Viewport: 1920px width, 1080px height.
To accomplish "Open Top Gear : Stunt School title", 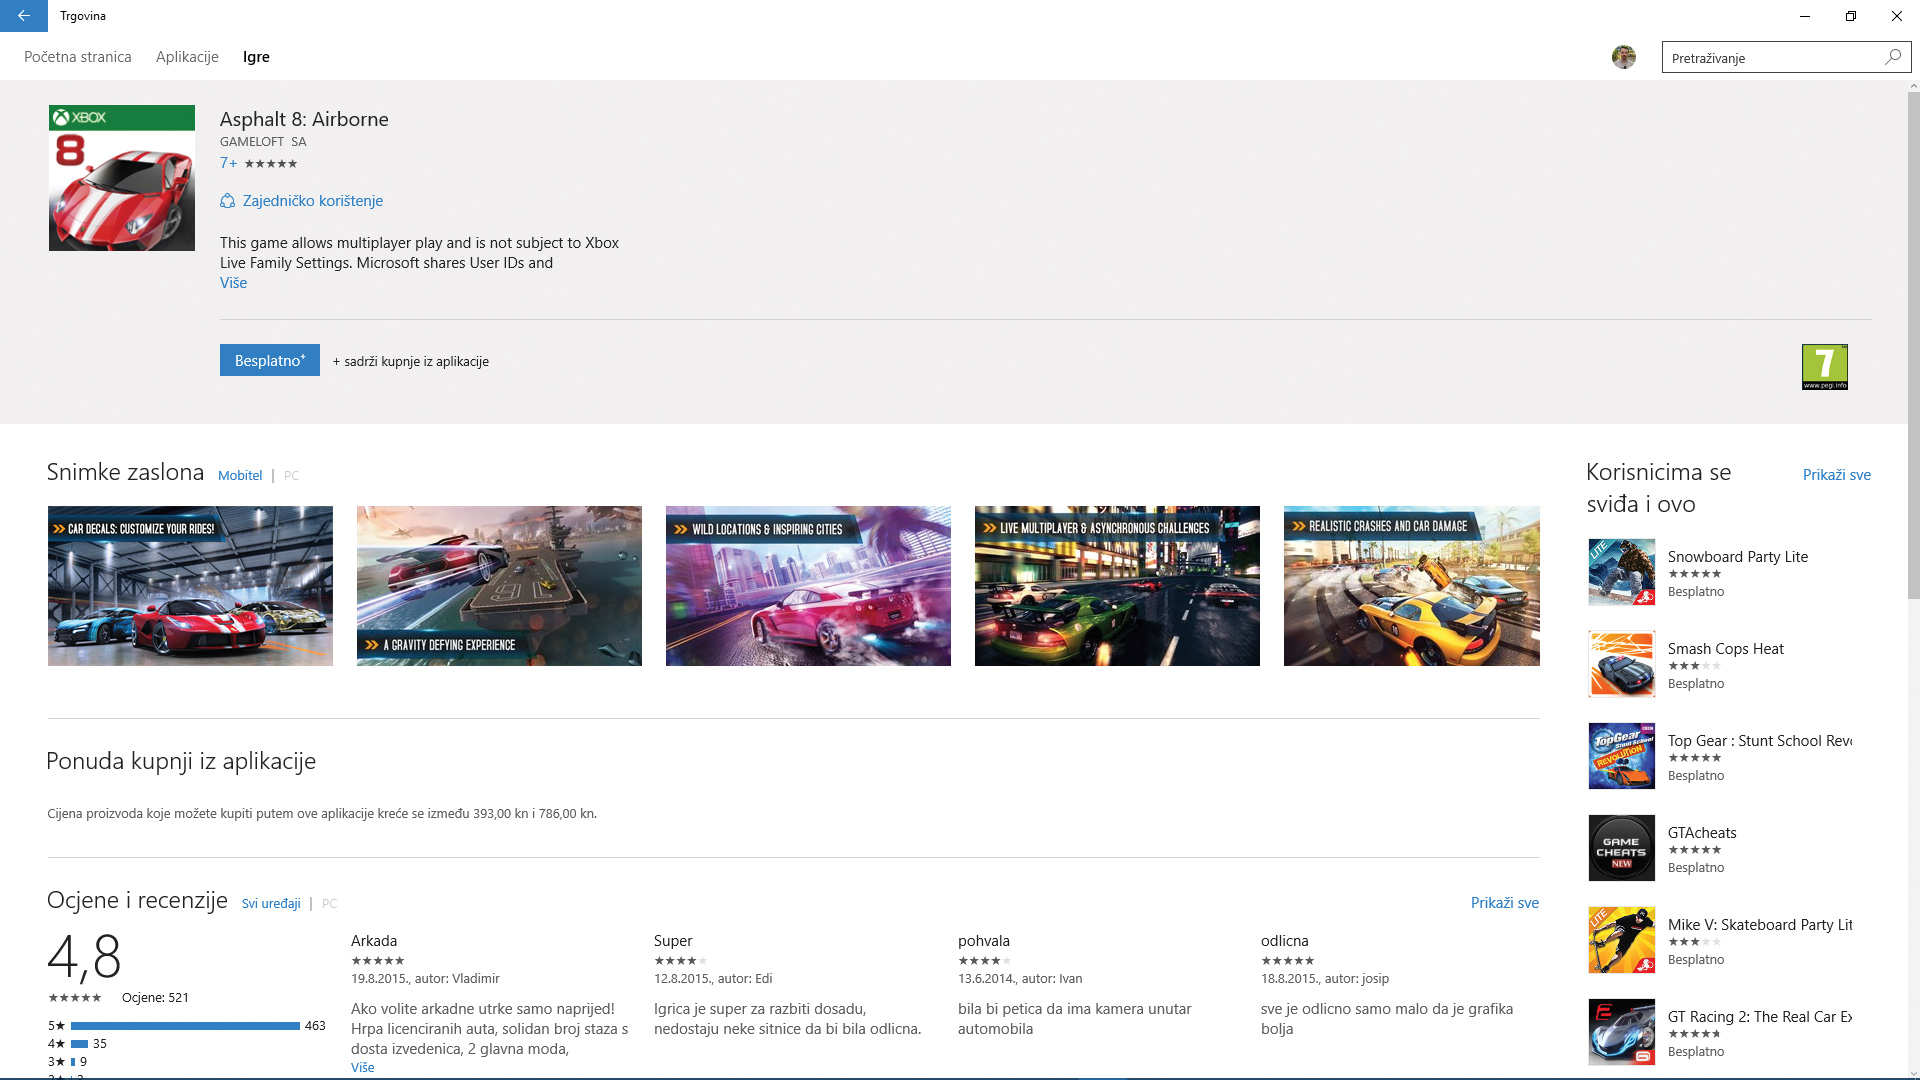I will (1759, 741).
